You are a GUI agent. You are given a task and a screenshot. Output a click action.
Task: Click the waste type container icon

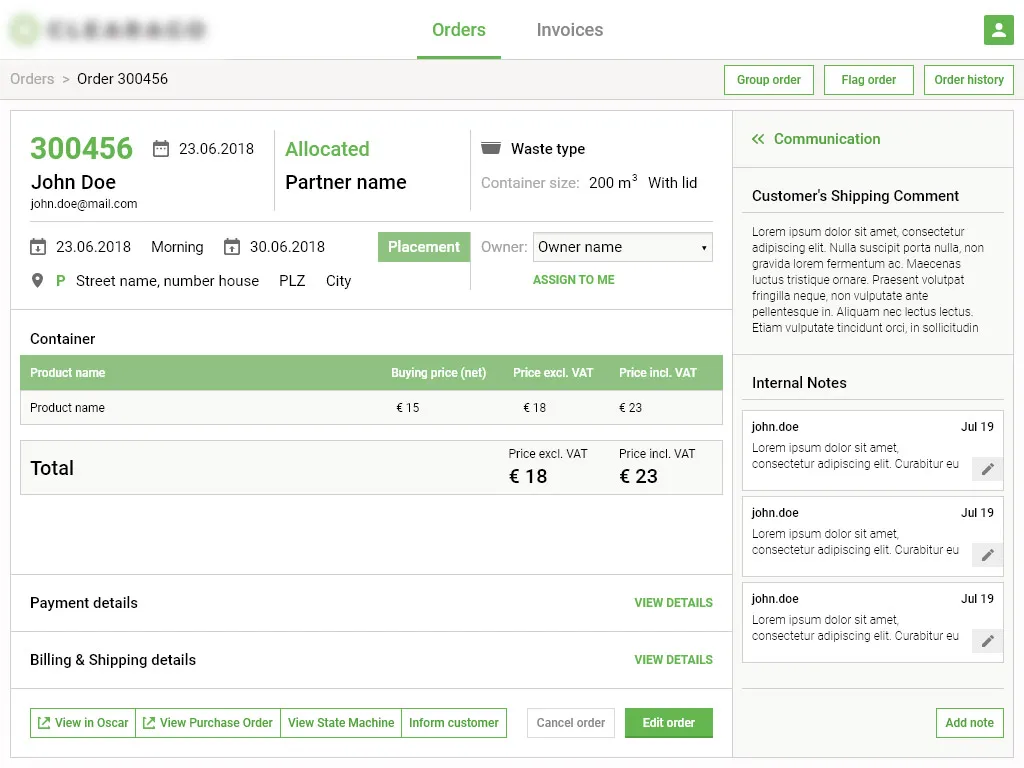(x=490, y=149)
